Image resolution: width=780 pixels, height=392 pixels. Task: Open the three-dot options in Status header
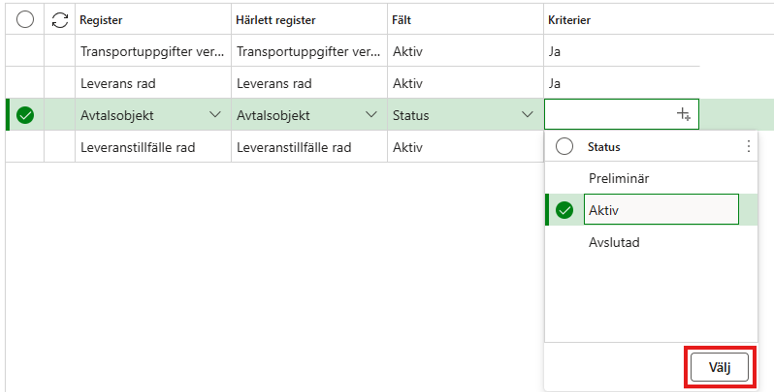click(748, 146)
